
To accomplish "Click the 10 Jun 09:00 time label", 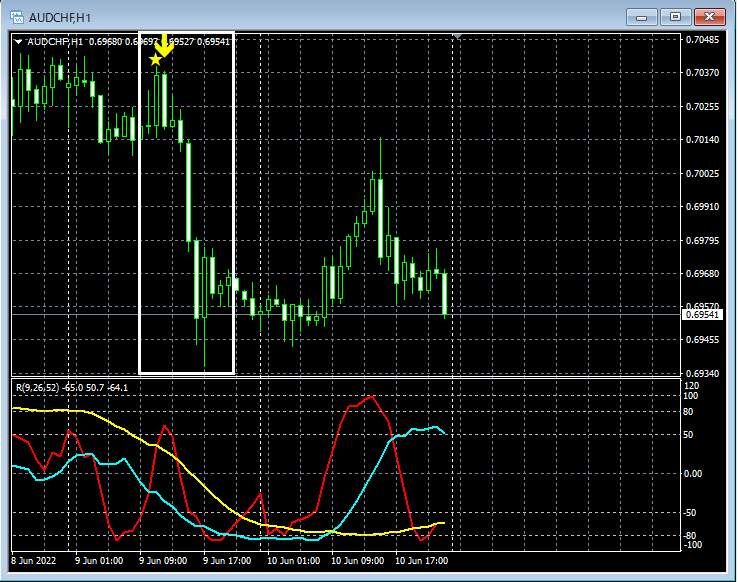I will 357,561.
